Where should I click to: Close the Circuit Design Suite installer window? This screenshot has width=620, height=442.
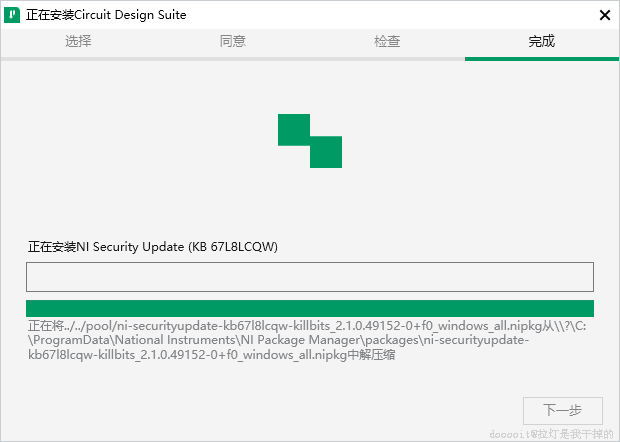(x=604, y=15)
